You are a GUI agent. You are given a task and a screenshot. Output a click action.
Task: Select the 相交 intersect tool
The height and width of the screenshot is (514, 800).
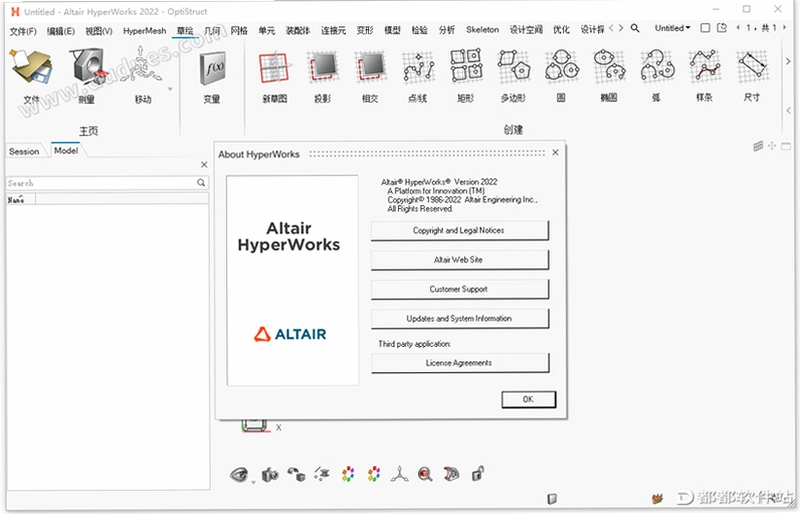[370, 76]
